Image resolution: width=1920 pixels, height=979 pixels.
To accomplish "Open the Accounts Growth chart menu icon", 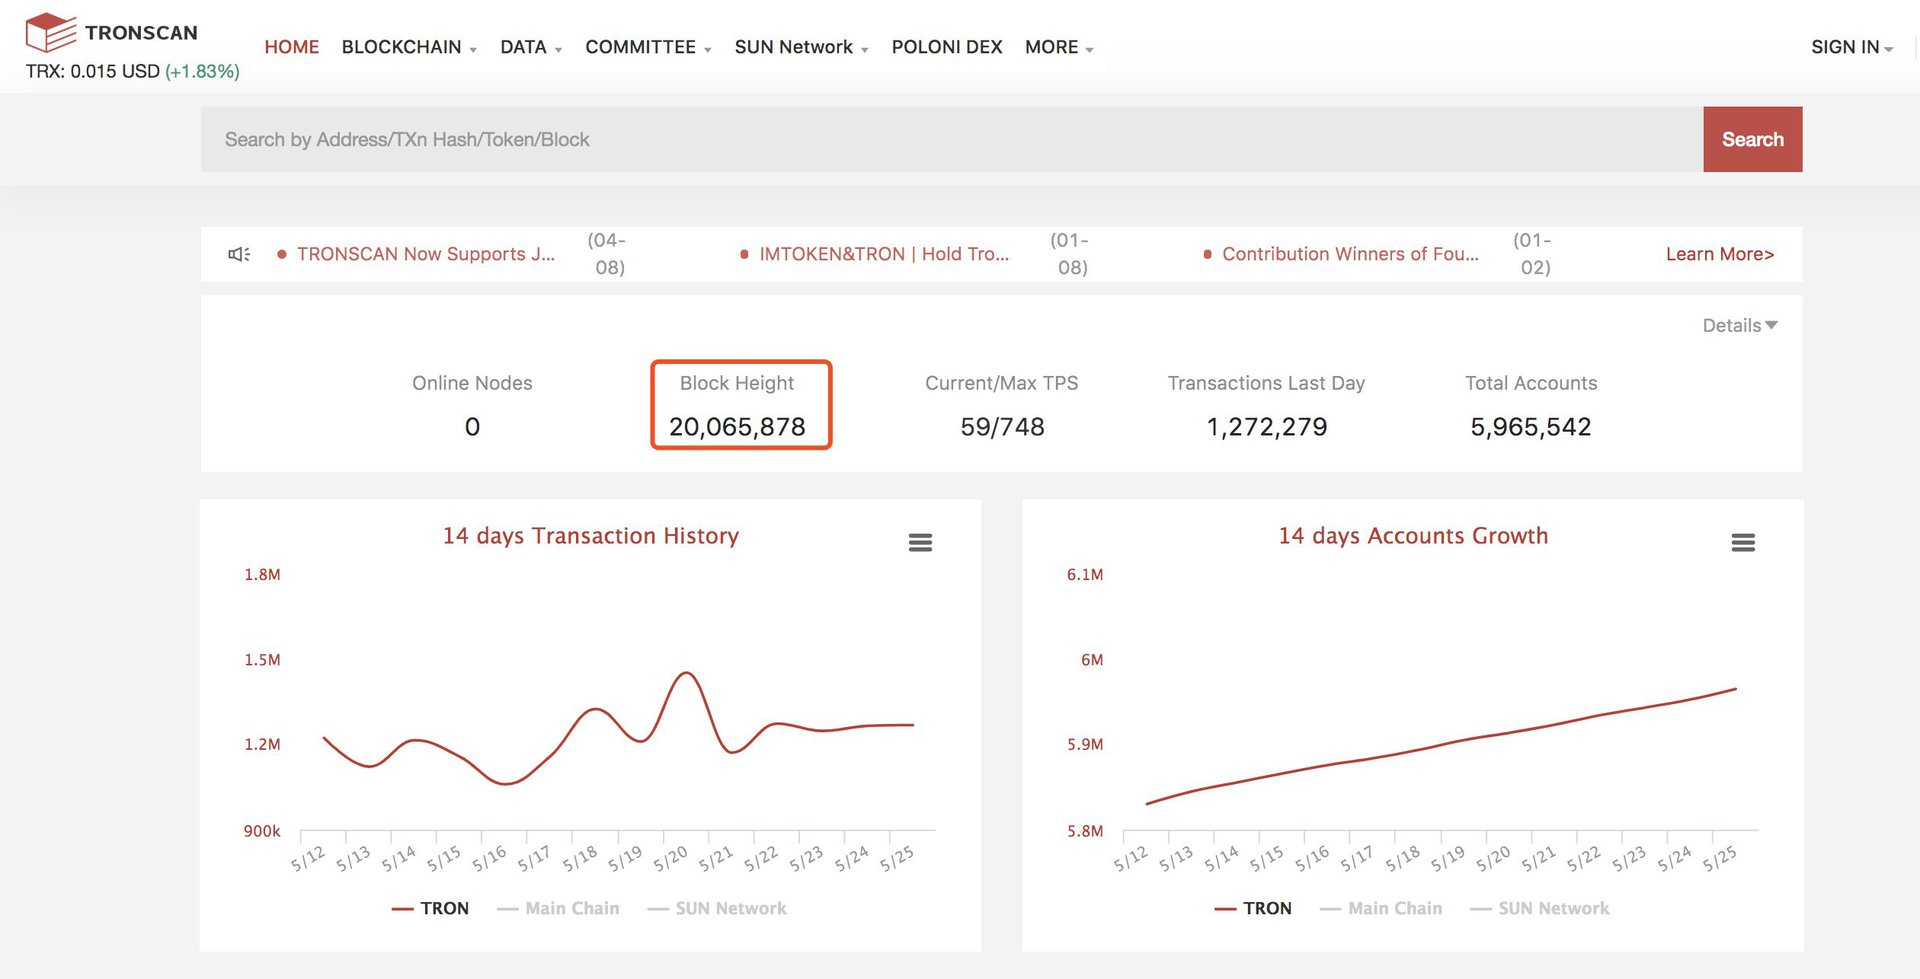I will click(1743, 542).
